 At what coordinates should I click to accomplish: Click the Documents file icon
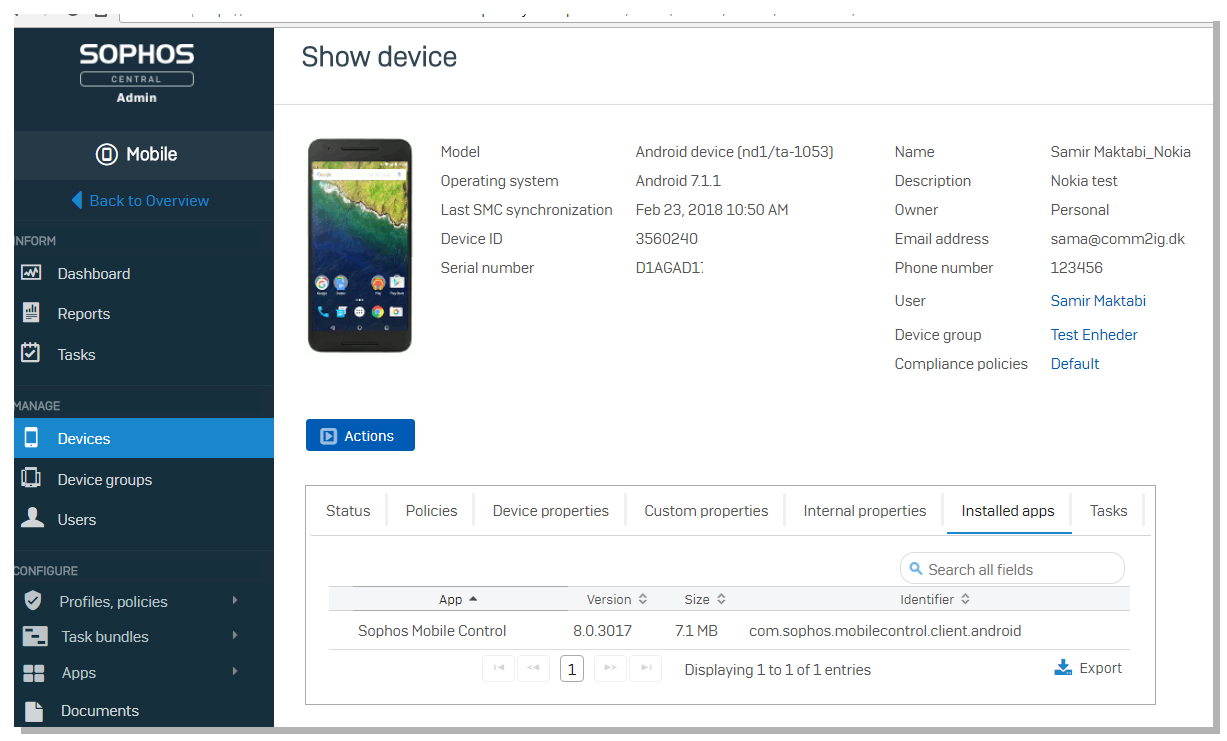pos(34,711)
